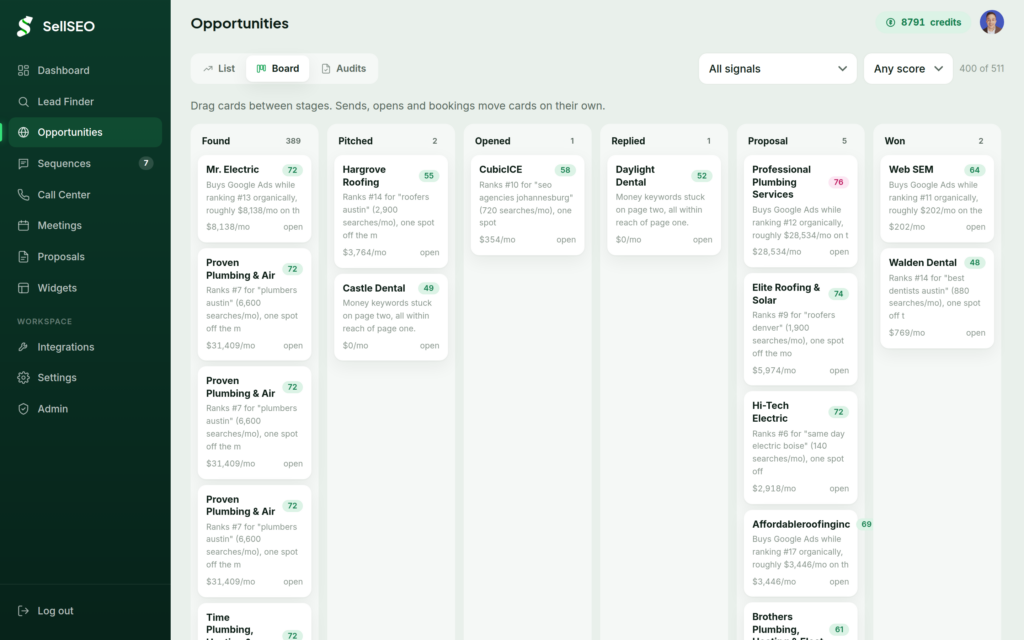Click the Opportunities globe icon
Screen dimensions: 1024x640
24,133
